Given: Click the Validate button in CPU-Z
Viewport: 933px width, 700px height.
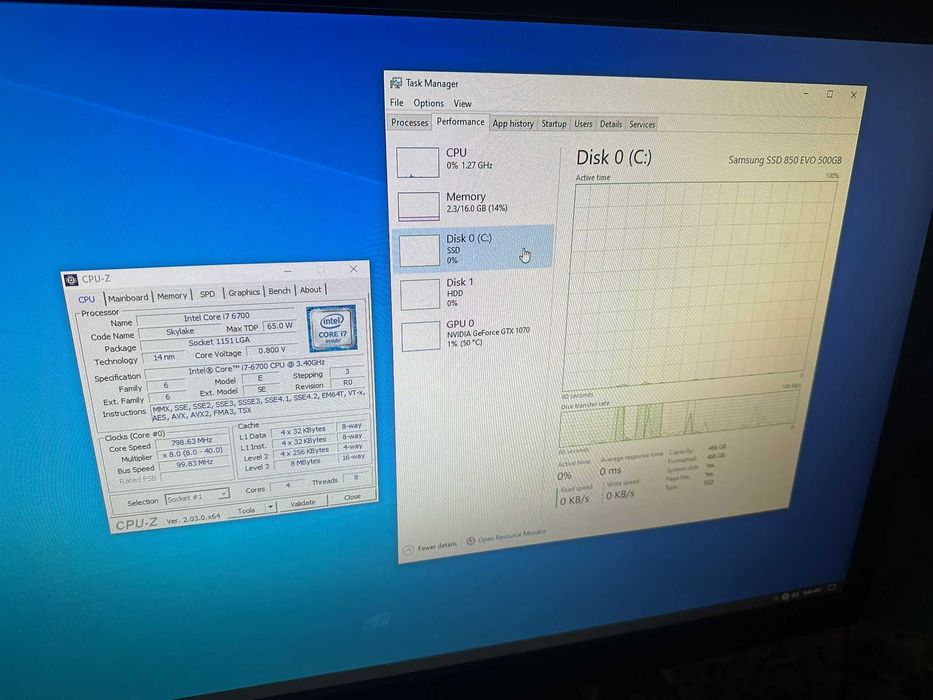Looking at the screenshot, I should (303, 503).
